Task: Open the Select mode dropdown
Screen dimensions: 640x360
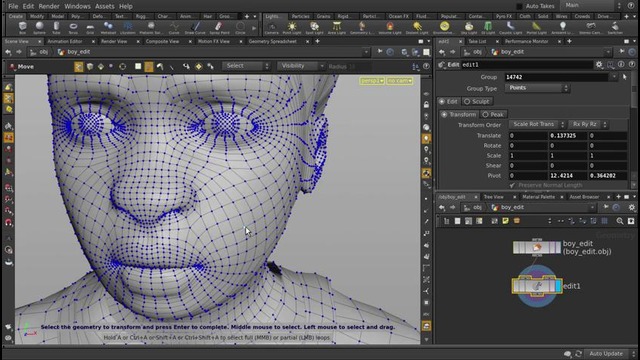Action: (x=246, y=66)
